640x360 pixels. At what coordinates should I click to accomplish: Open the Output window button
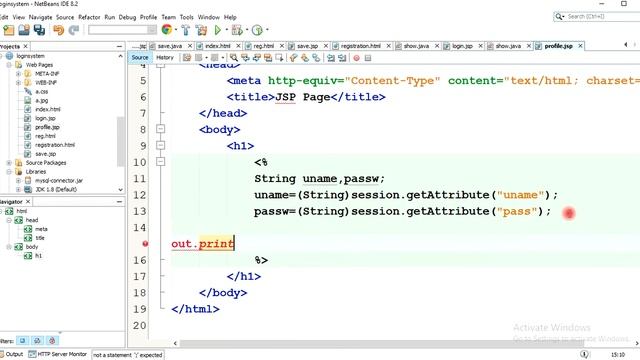(11, 354)
